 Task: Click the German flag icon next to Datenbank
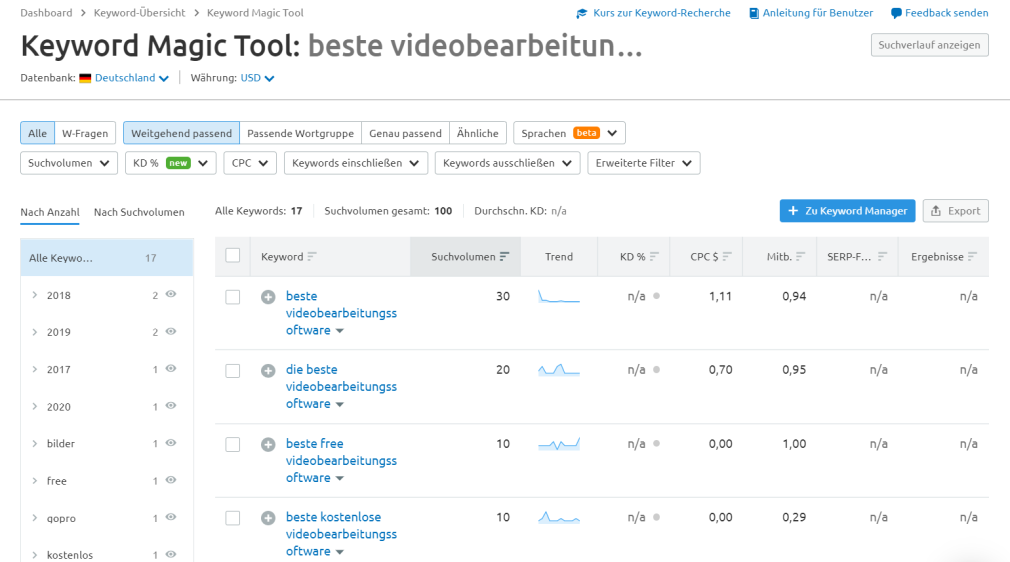point(85,78)
